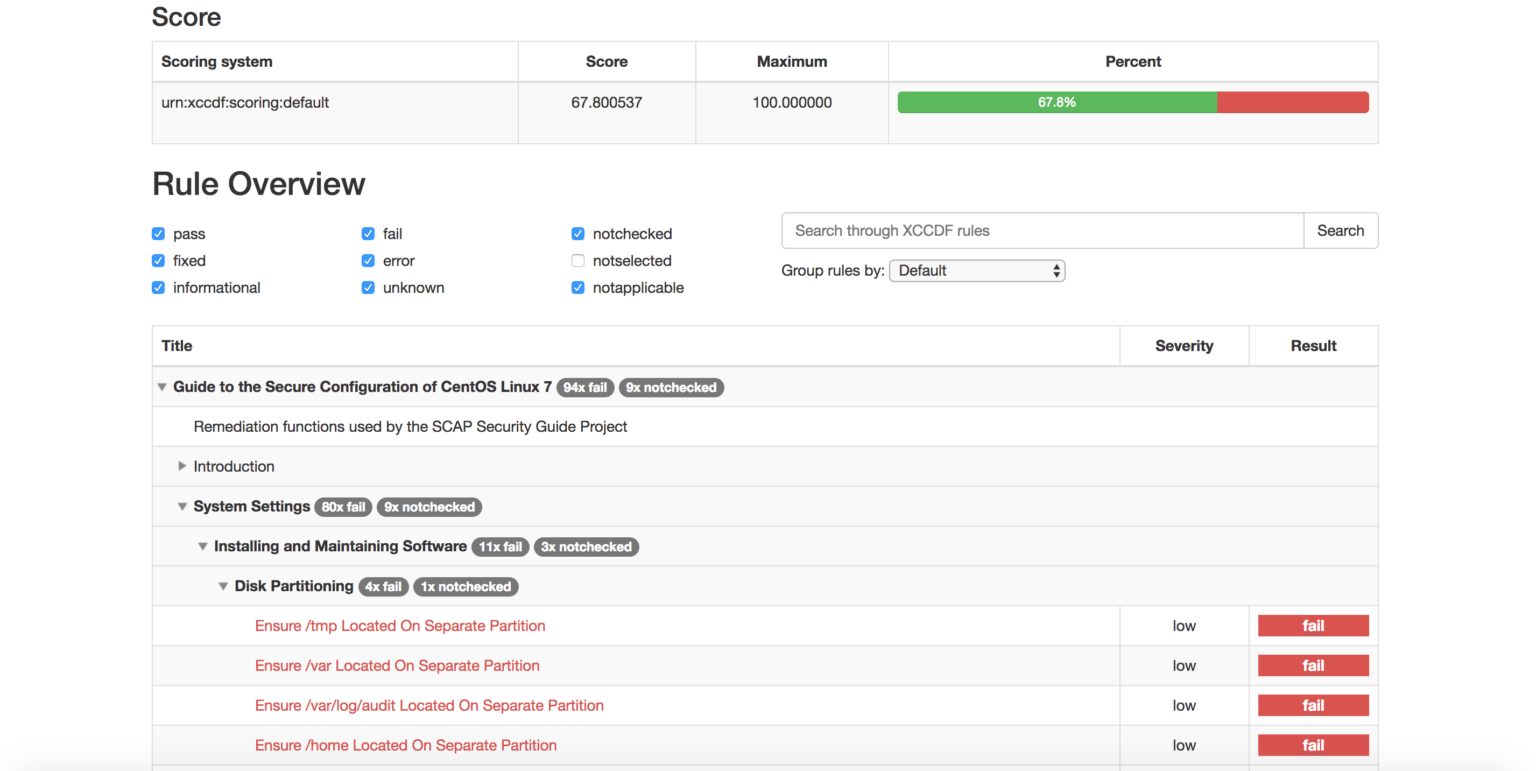The width and height of the screenshot is (1536, 771).
Task: Open Ensure /home Located On Separate Partition
Action: 405,746
